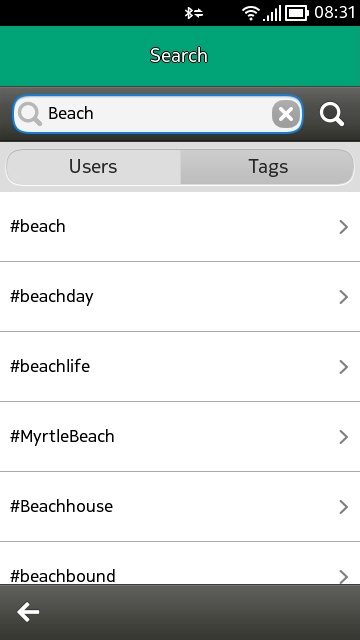This screenshot has height=640, width=360.
Task: Clear the Beach search text
Action: click(287, 114)
